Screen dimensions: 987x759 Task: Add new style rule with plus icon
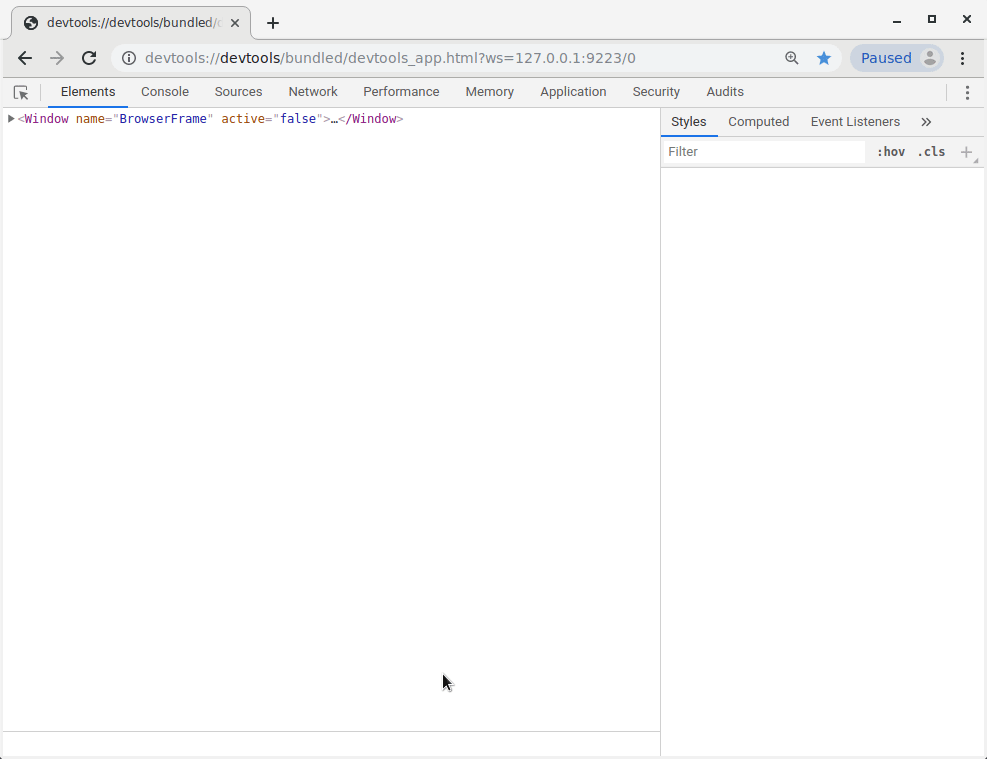click(966, 152)
